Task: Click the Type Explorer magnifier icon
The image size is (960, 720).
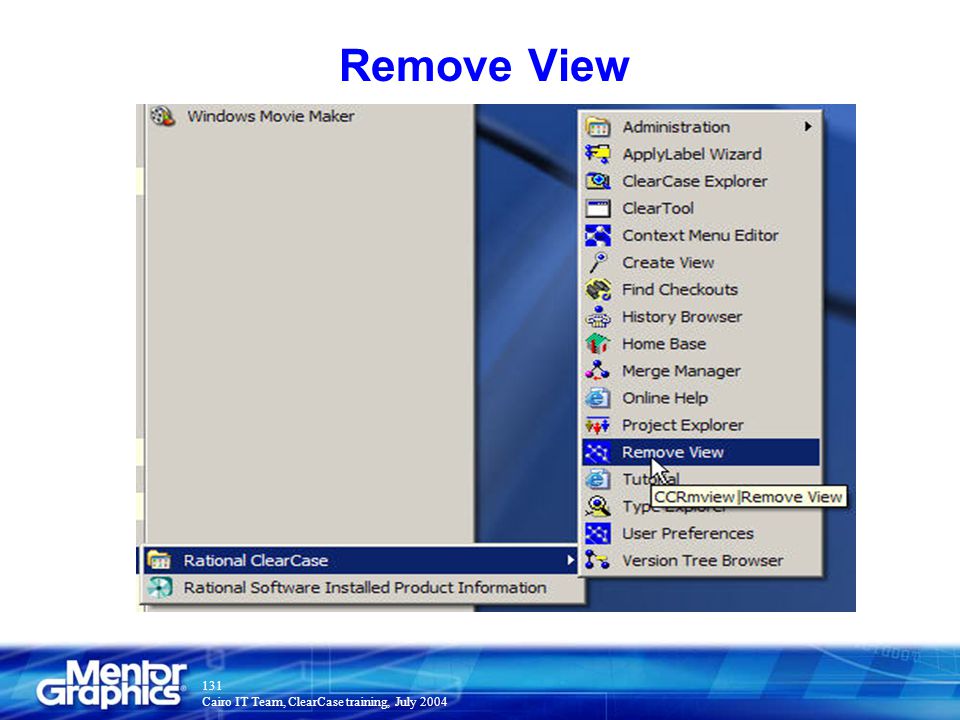Action: pyautogui.click(x=598, y=506)
